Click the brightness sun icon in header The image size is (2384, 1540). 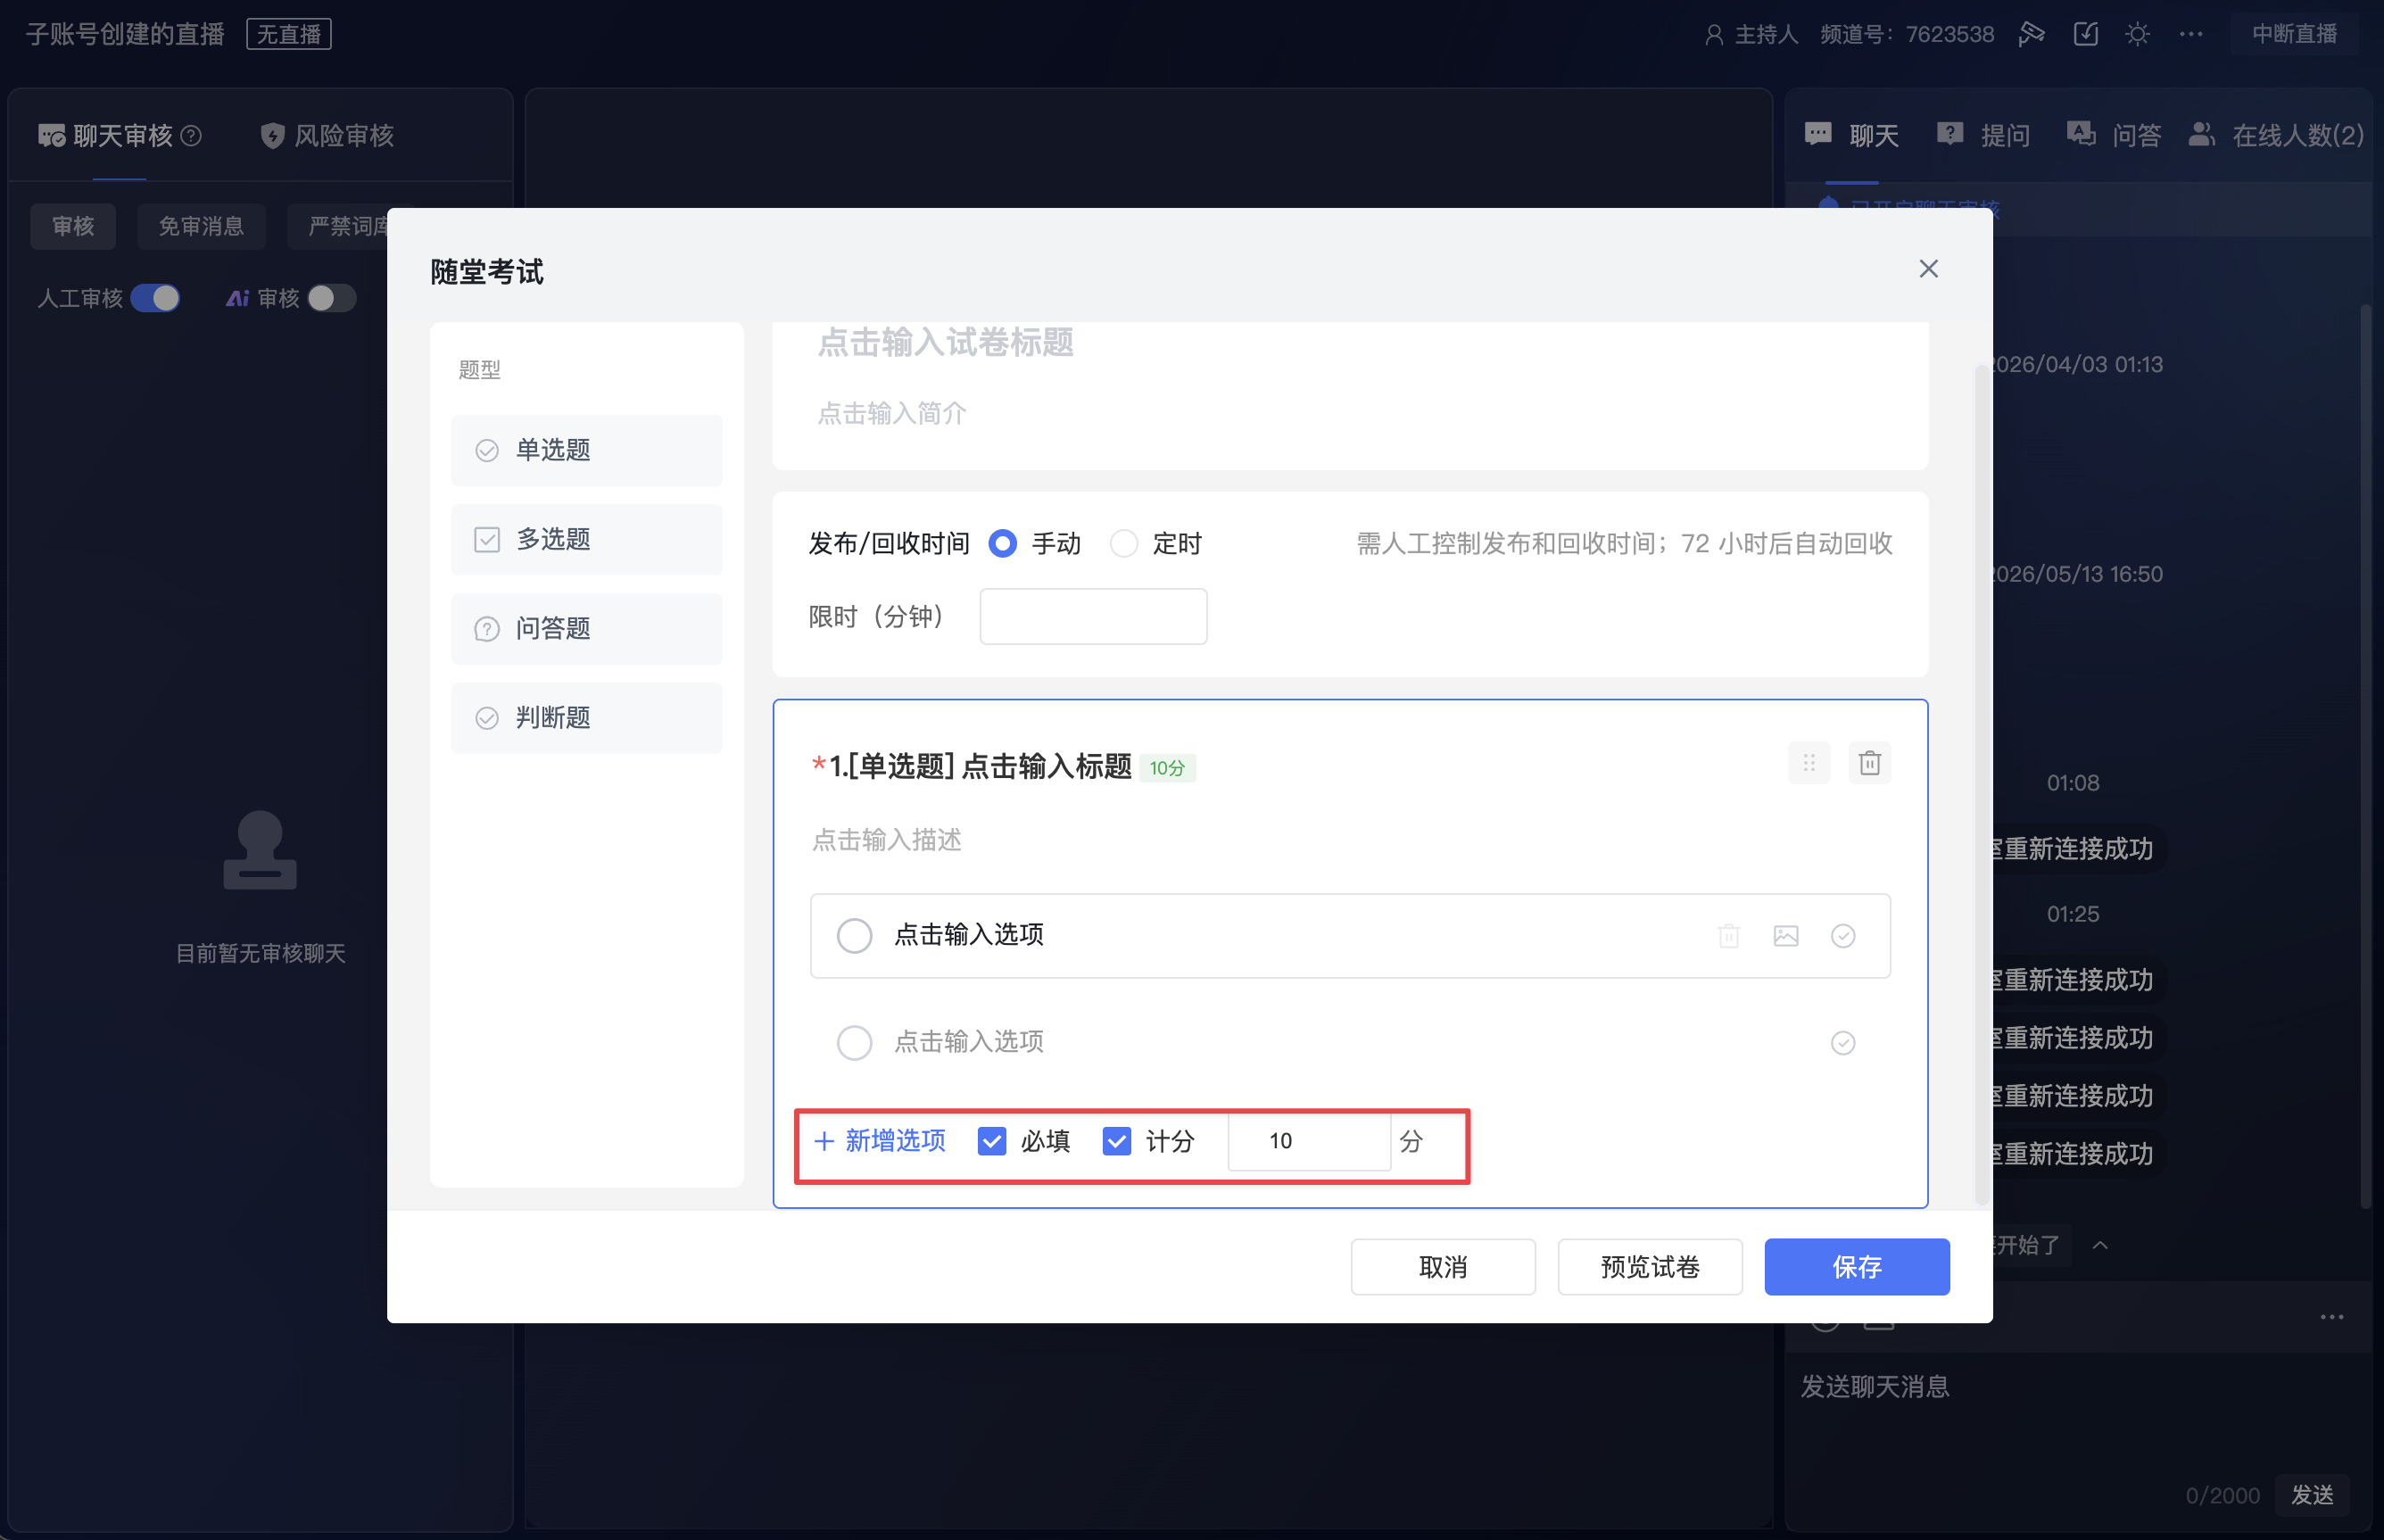point(2137,34)
